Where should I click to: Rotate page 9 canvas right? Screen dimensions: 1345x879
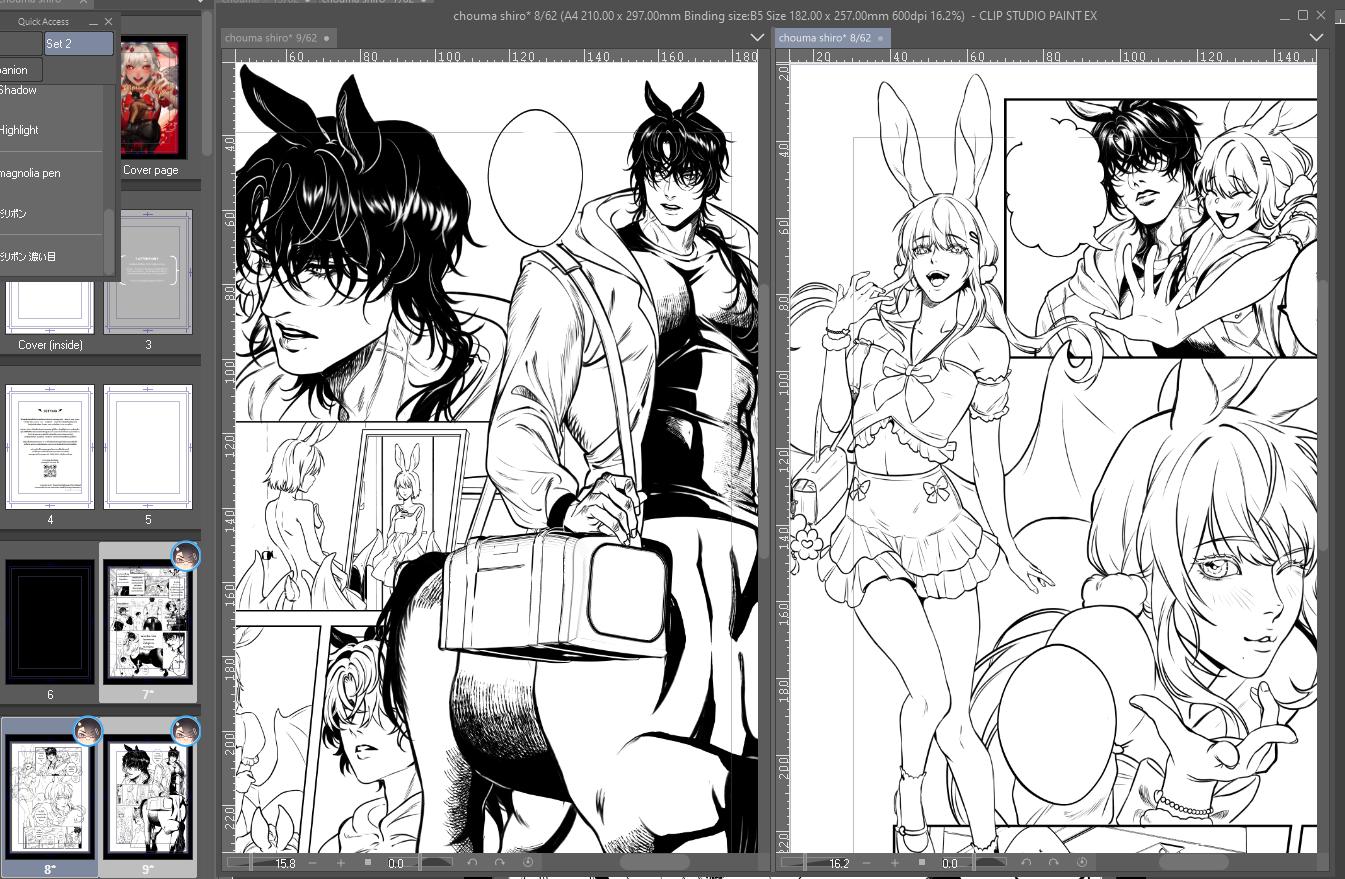point(499,862)
